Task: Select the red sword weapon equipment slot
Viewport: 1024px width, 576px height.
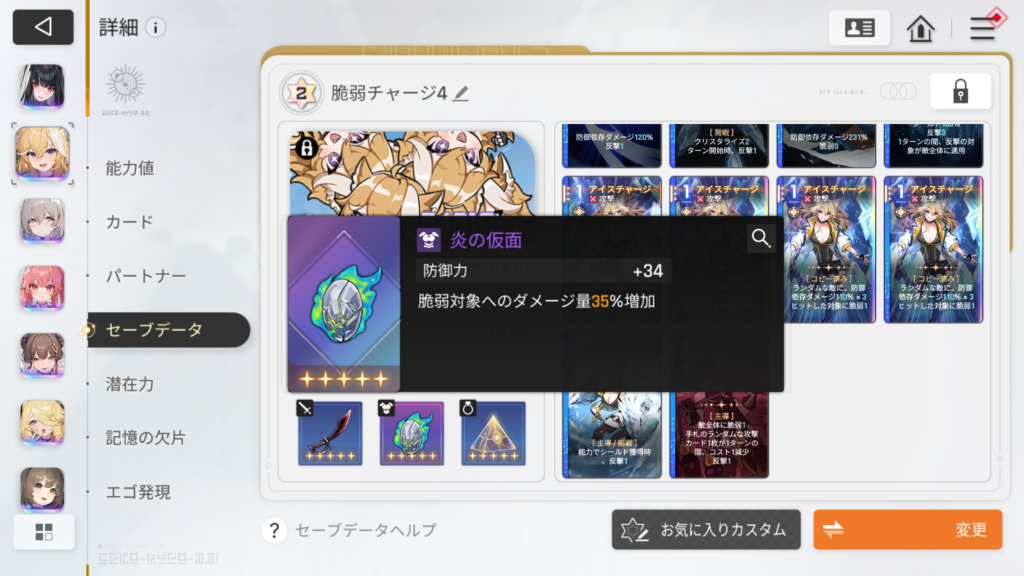Action: click(330, 433)
